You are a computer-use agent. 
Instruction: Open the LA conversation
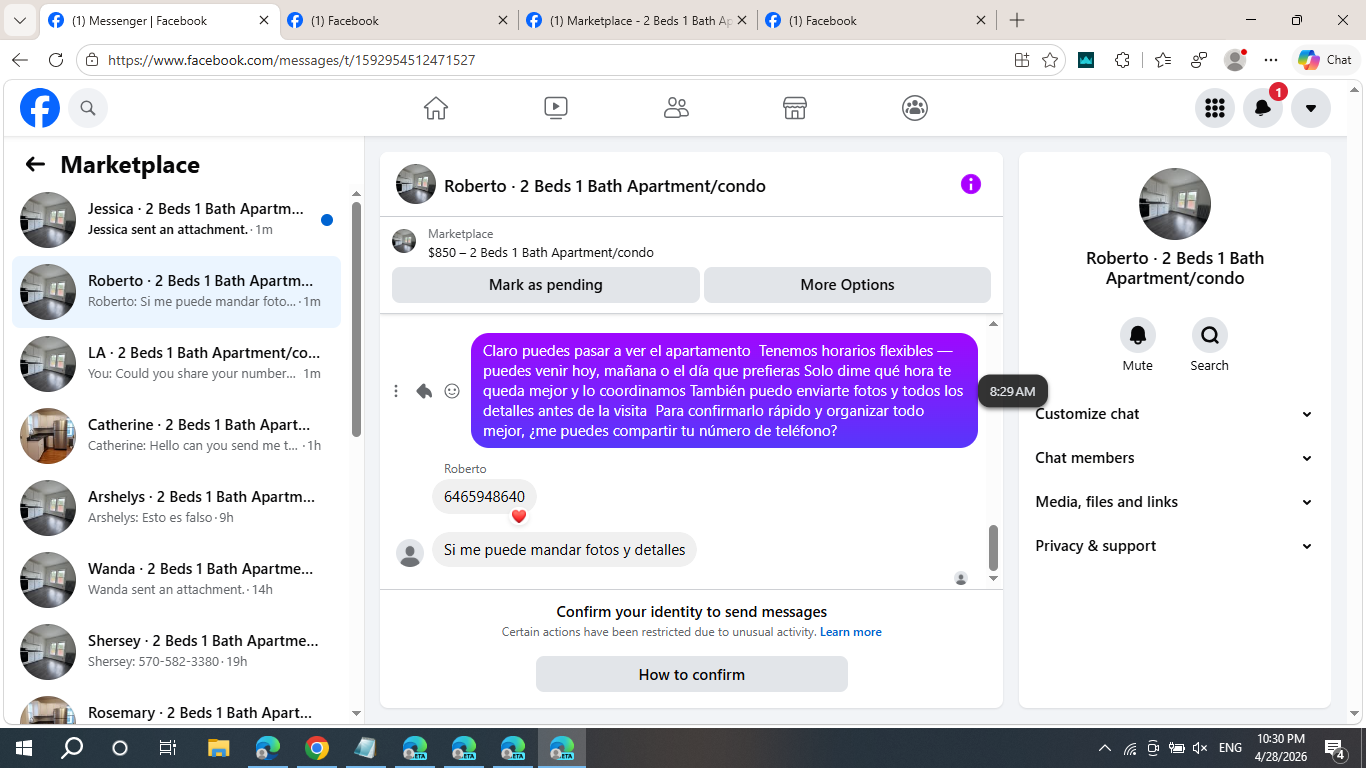[176, 364]
